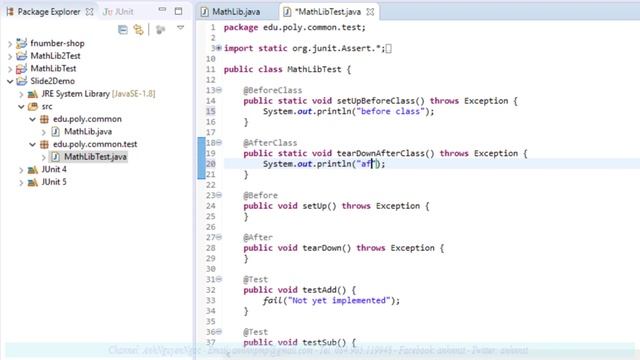Expand the JUnit 5 library

pos(21,183)
